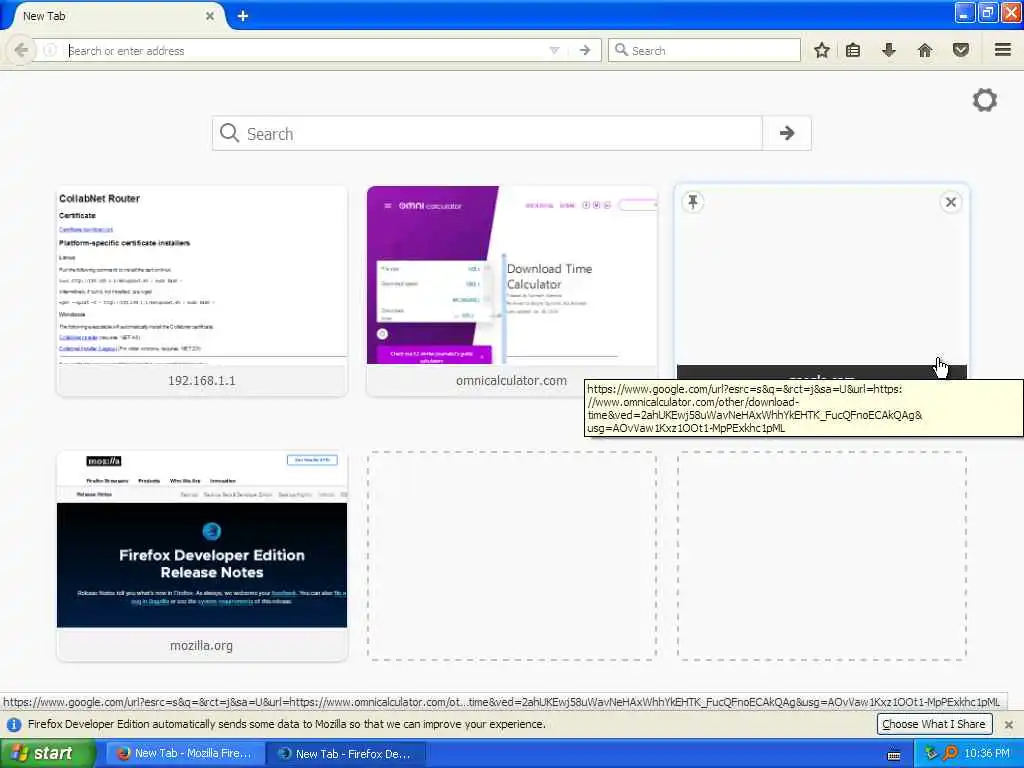Show bookmarks list icon
Screen dimensions: 1024x768
pyautogui.click(x=853, y=50)
